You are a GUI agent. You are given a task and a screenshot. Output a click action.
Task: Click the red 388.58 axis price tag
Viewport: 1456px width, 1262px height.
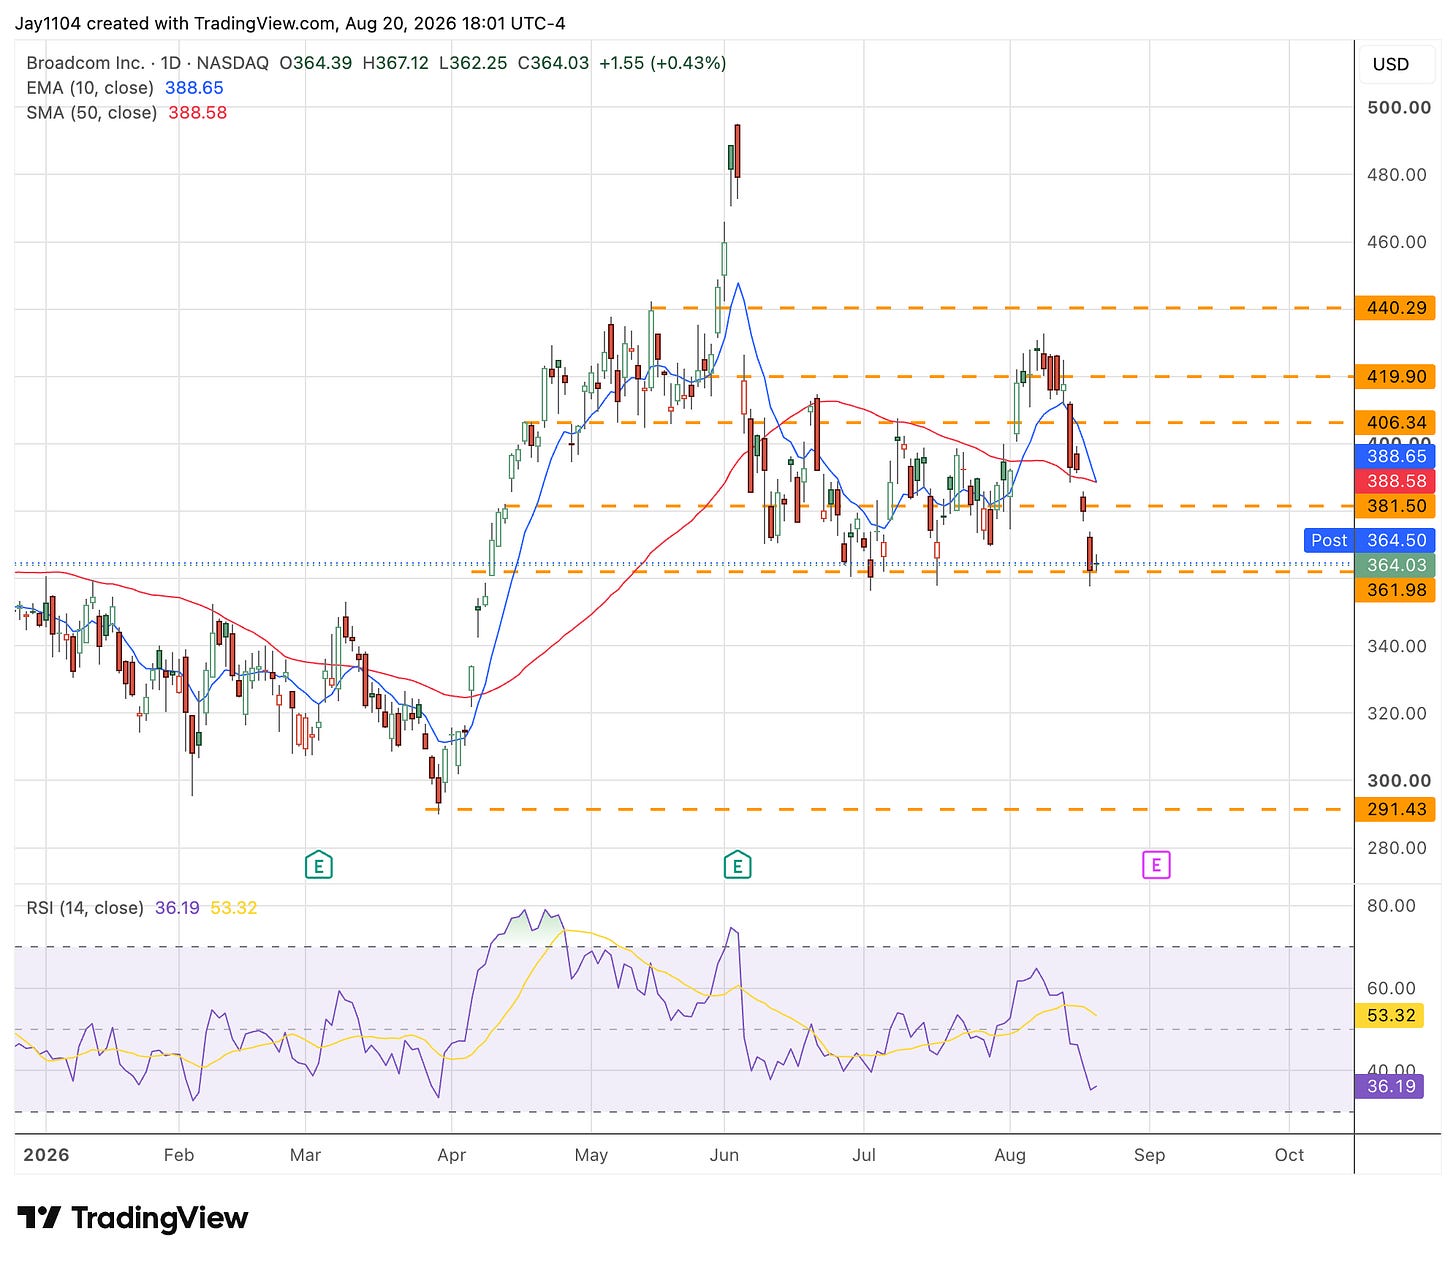[x=1395, y=481]
